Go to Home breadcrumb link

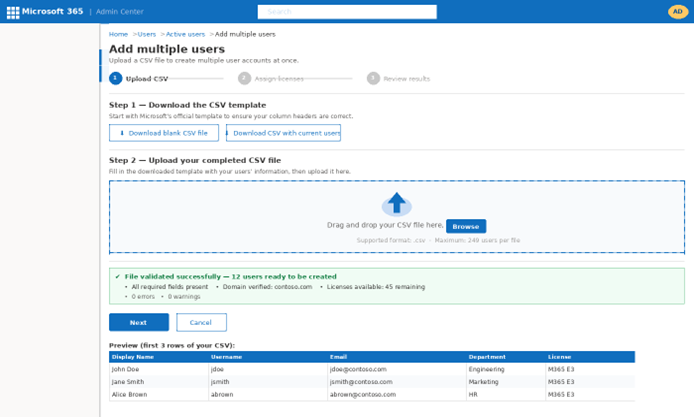(x=118, y=34)
